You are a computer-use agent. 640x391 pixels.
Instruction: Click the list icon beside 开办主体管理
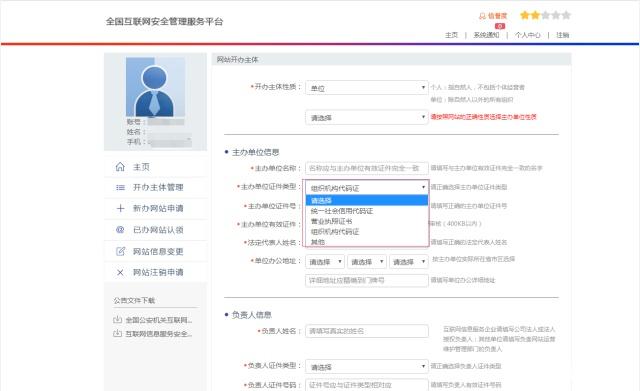coord(120,187)
